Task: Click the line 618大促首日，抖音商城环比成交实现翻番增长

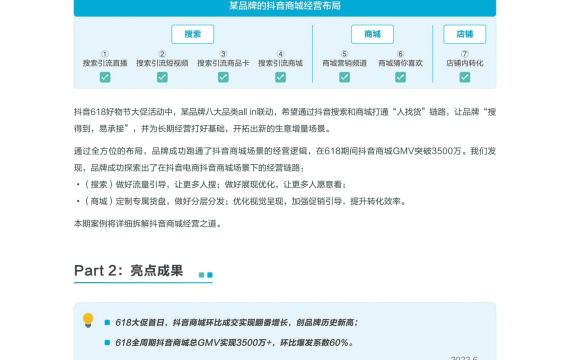Action: [x=236, y=323]
